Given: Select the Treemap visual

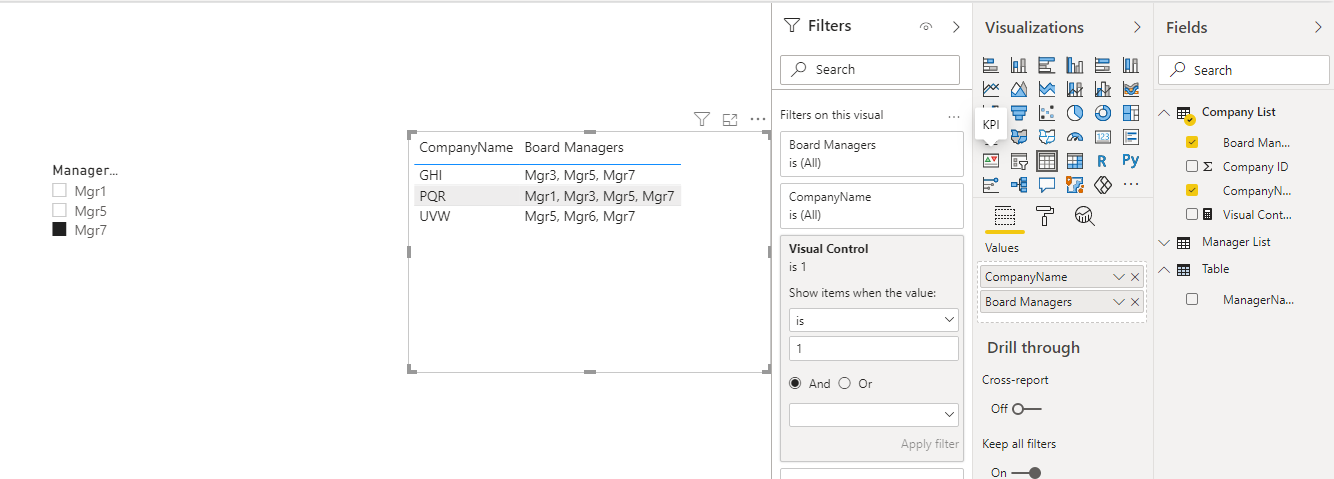Looking at the screenshot, I should point(1131,113).
